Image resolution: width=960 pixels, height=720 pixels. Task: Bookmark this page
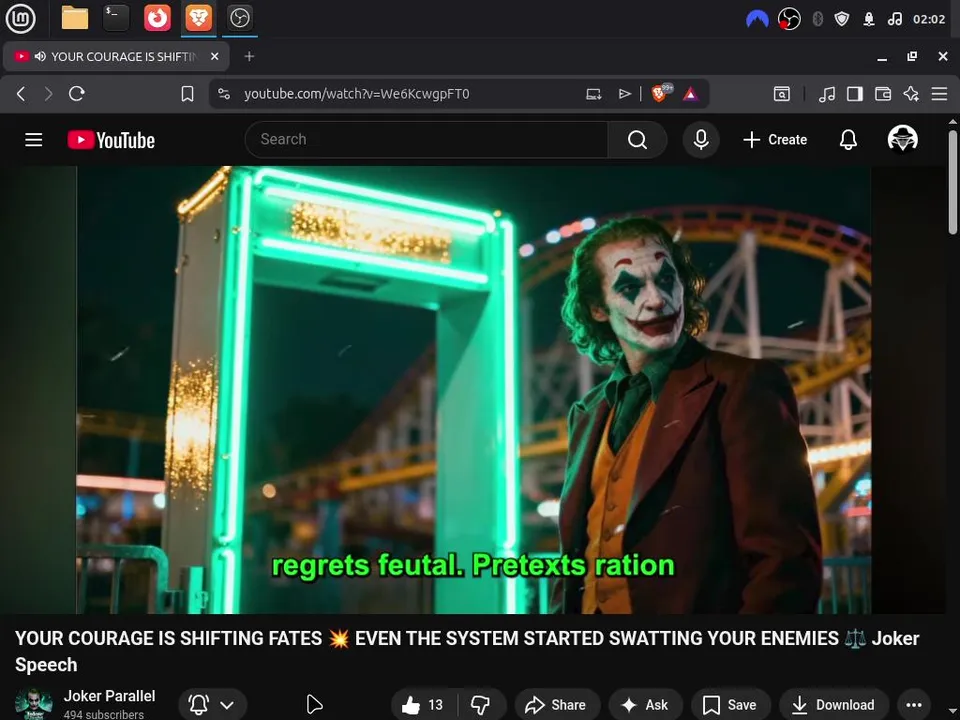pos(187,94)
